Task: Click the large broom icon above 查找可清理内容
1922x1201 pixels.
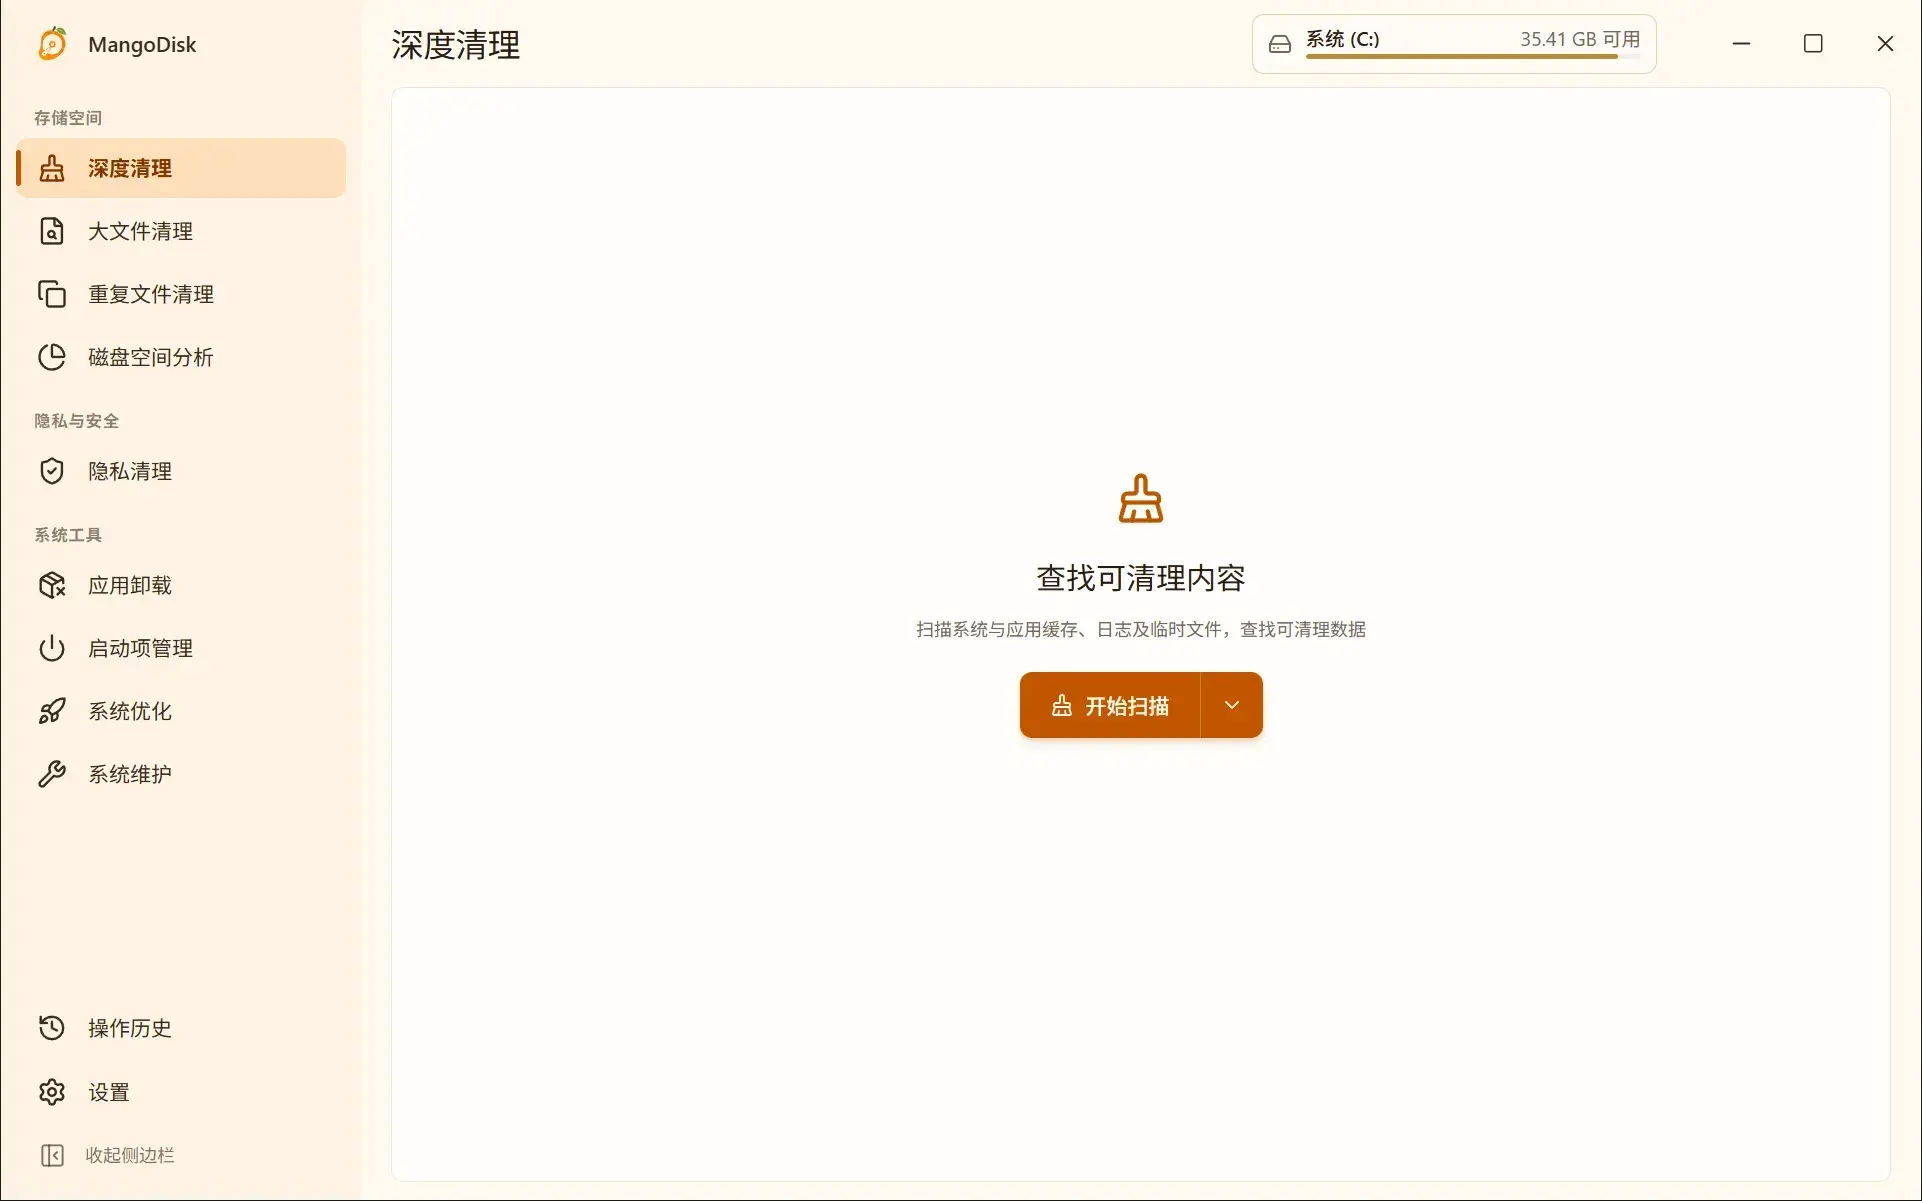Action: click(1141, 498)
